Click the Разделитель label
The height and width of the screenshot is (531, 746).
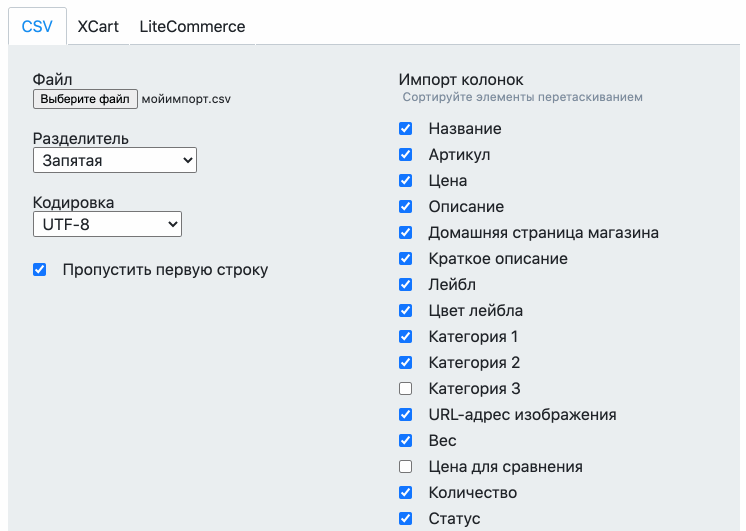coord(80,138)
